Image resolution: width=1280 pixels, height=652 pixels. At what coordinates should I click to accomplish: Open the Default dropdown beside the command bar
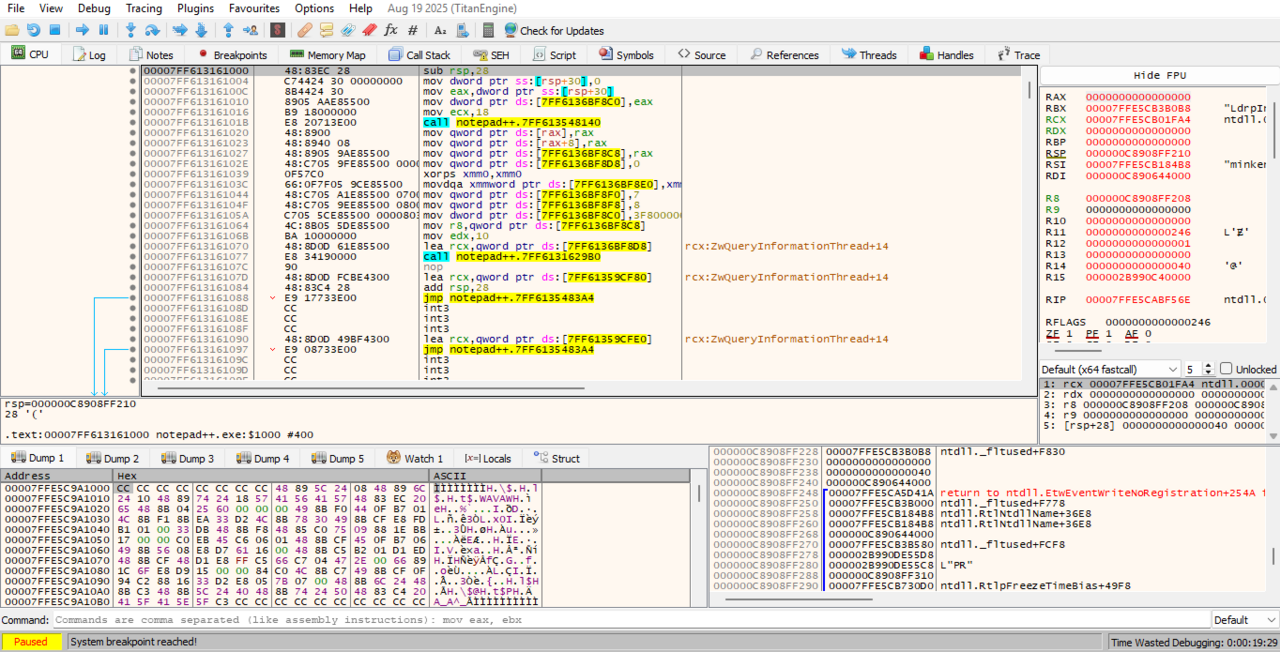1243,620
